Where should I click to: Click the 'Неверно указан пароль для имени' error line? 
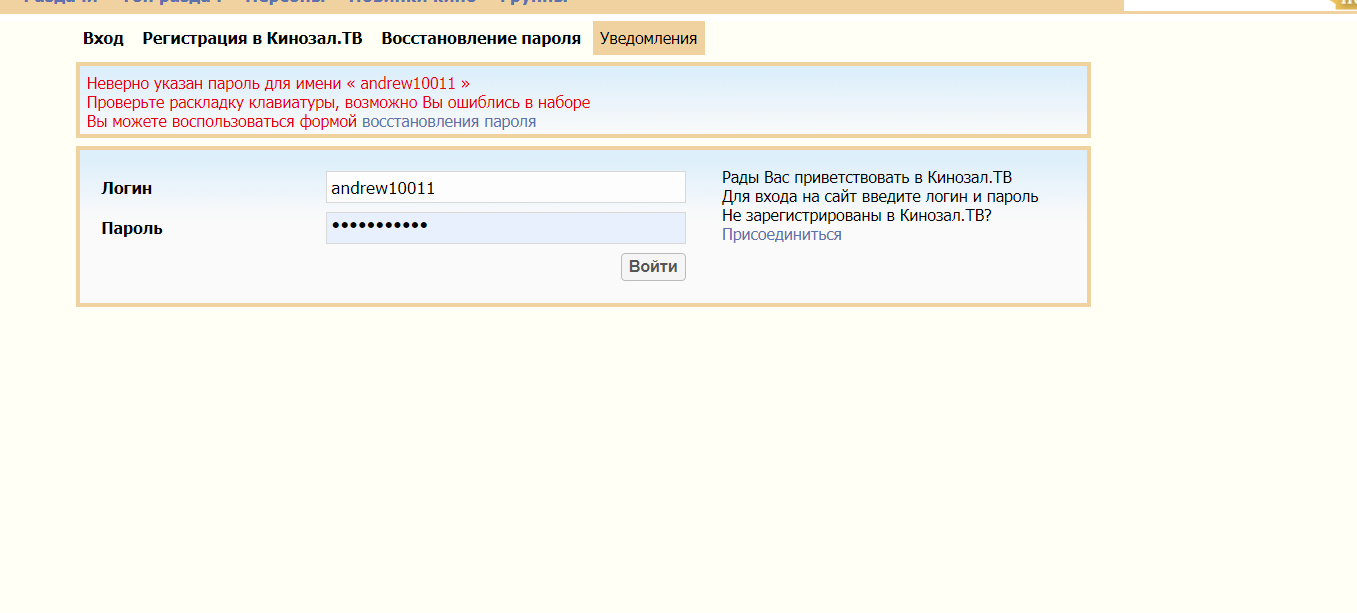[278, 83]
